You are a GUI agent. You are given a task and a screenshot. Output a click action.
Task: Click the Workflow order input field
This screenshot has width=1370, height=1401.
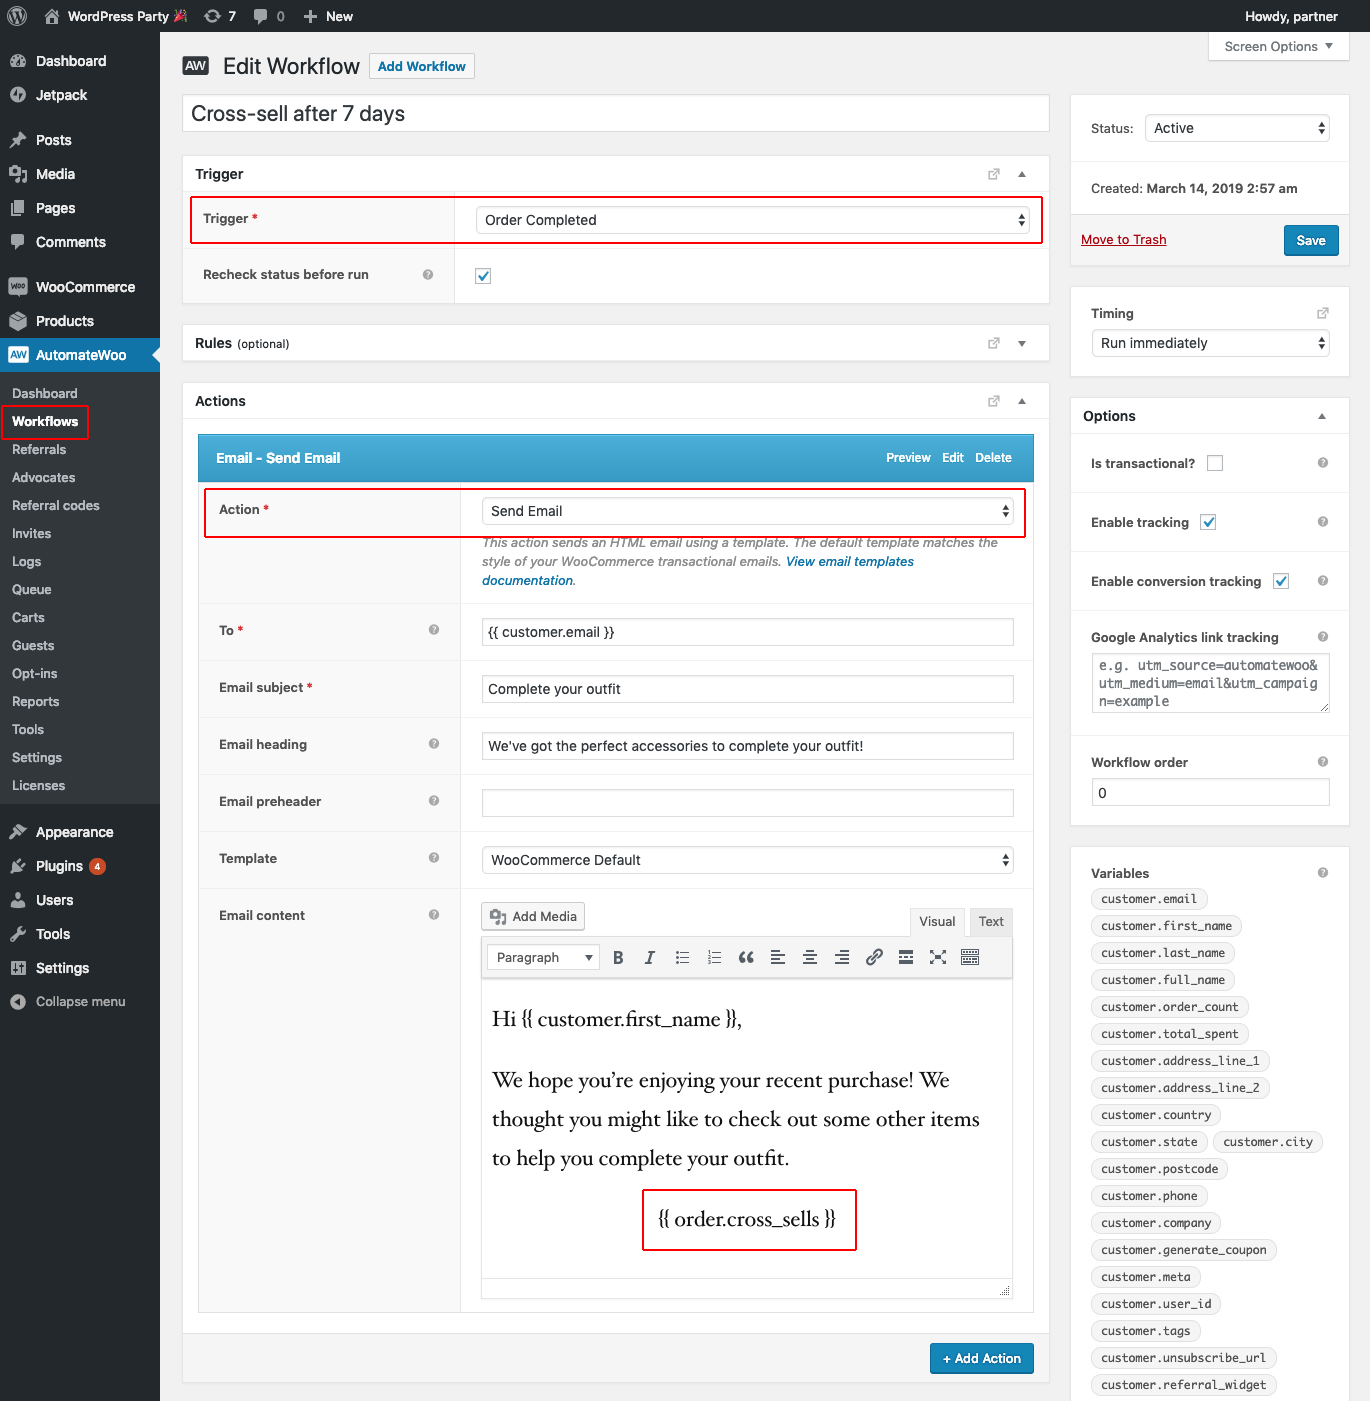pos(1210,793)
